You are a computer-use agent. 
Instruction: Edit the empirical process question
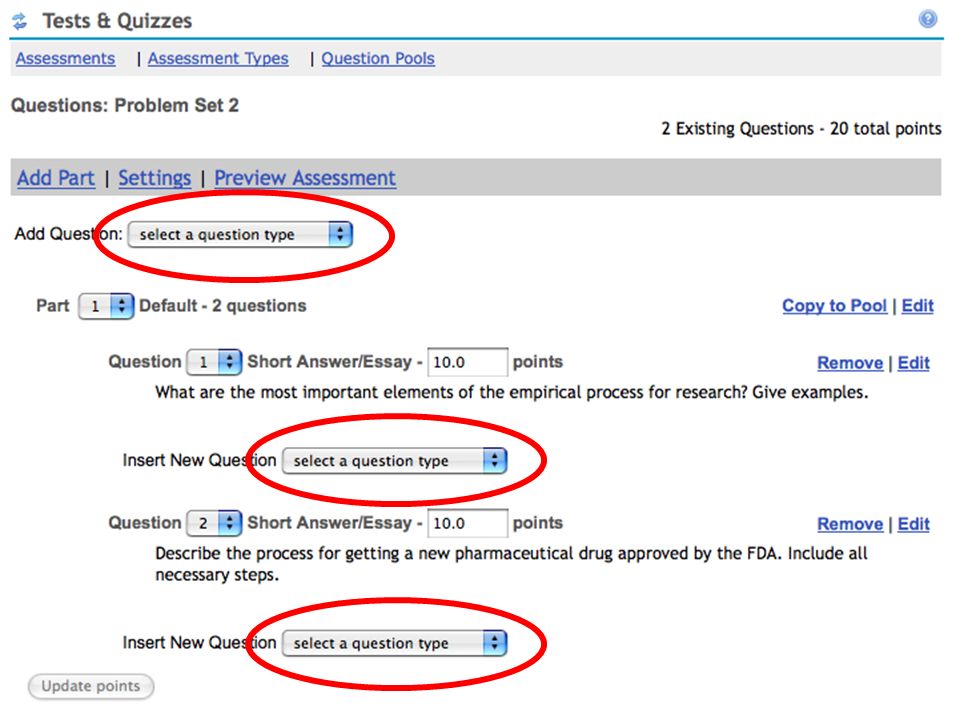coord(913,362)
